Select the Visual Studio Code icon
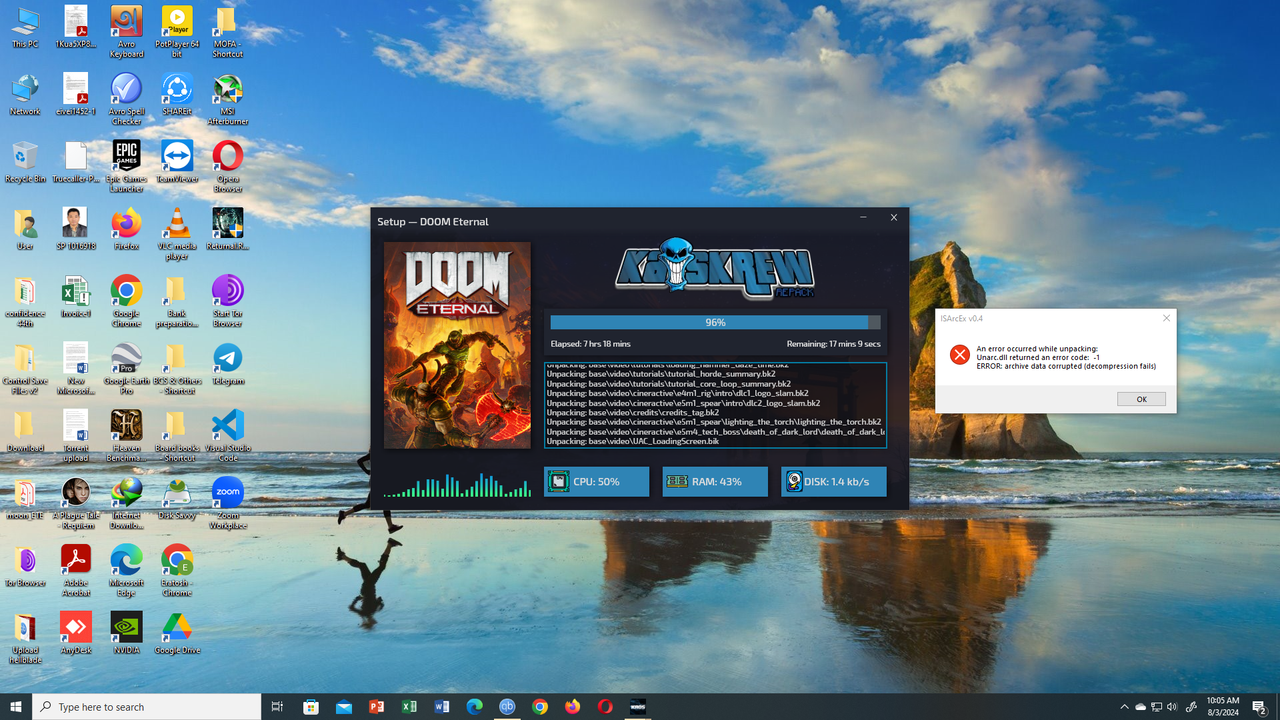Image resolution: width=1280 pixels, height=720 pixels. [228, 436]
